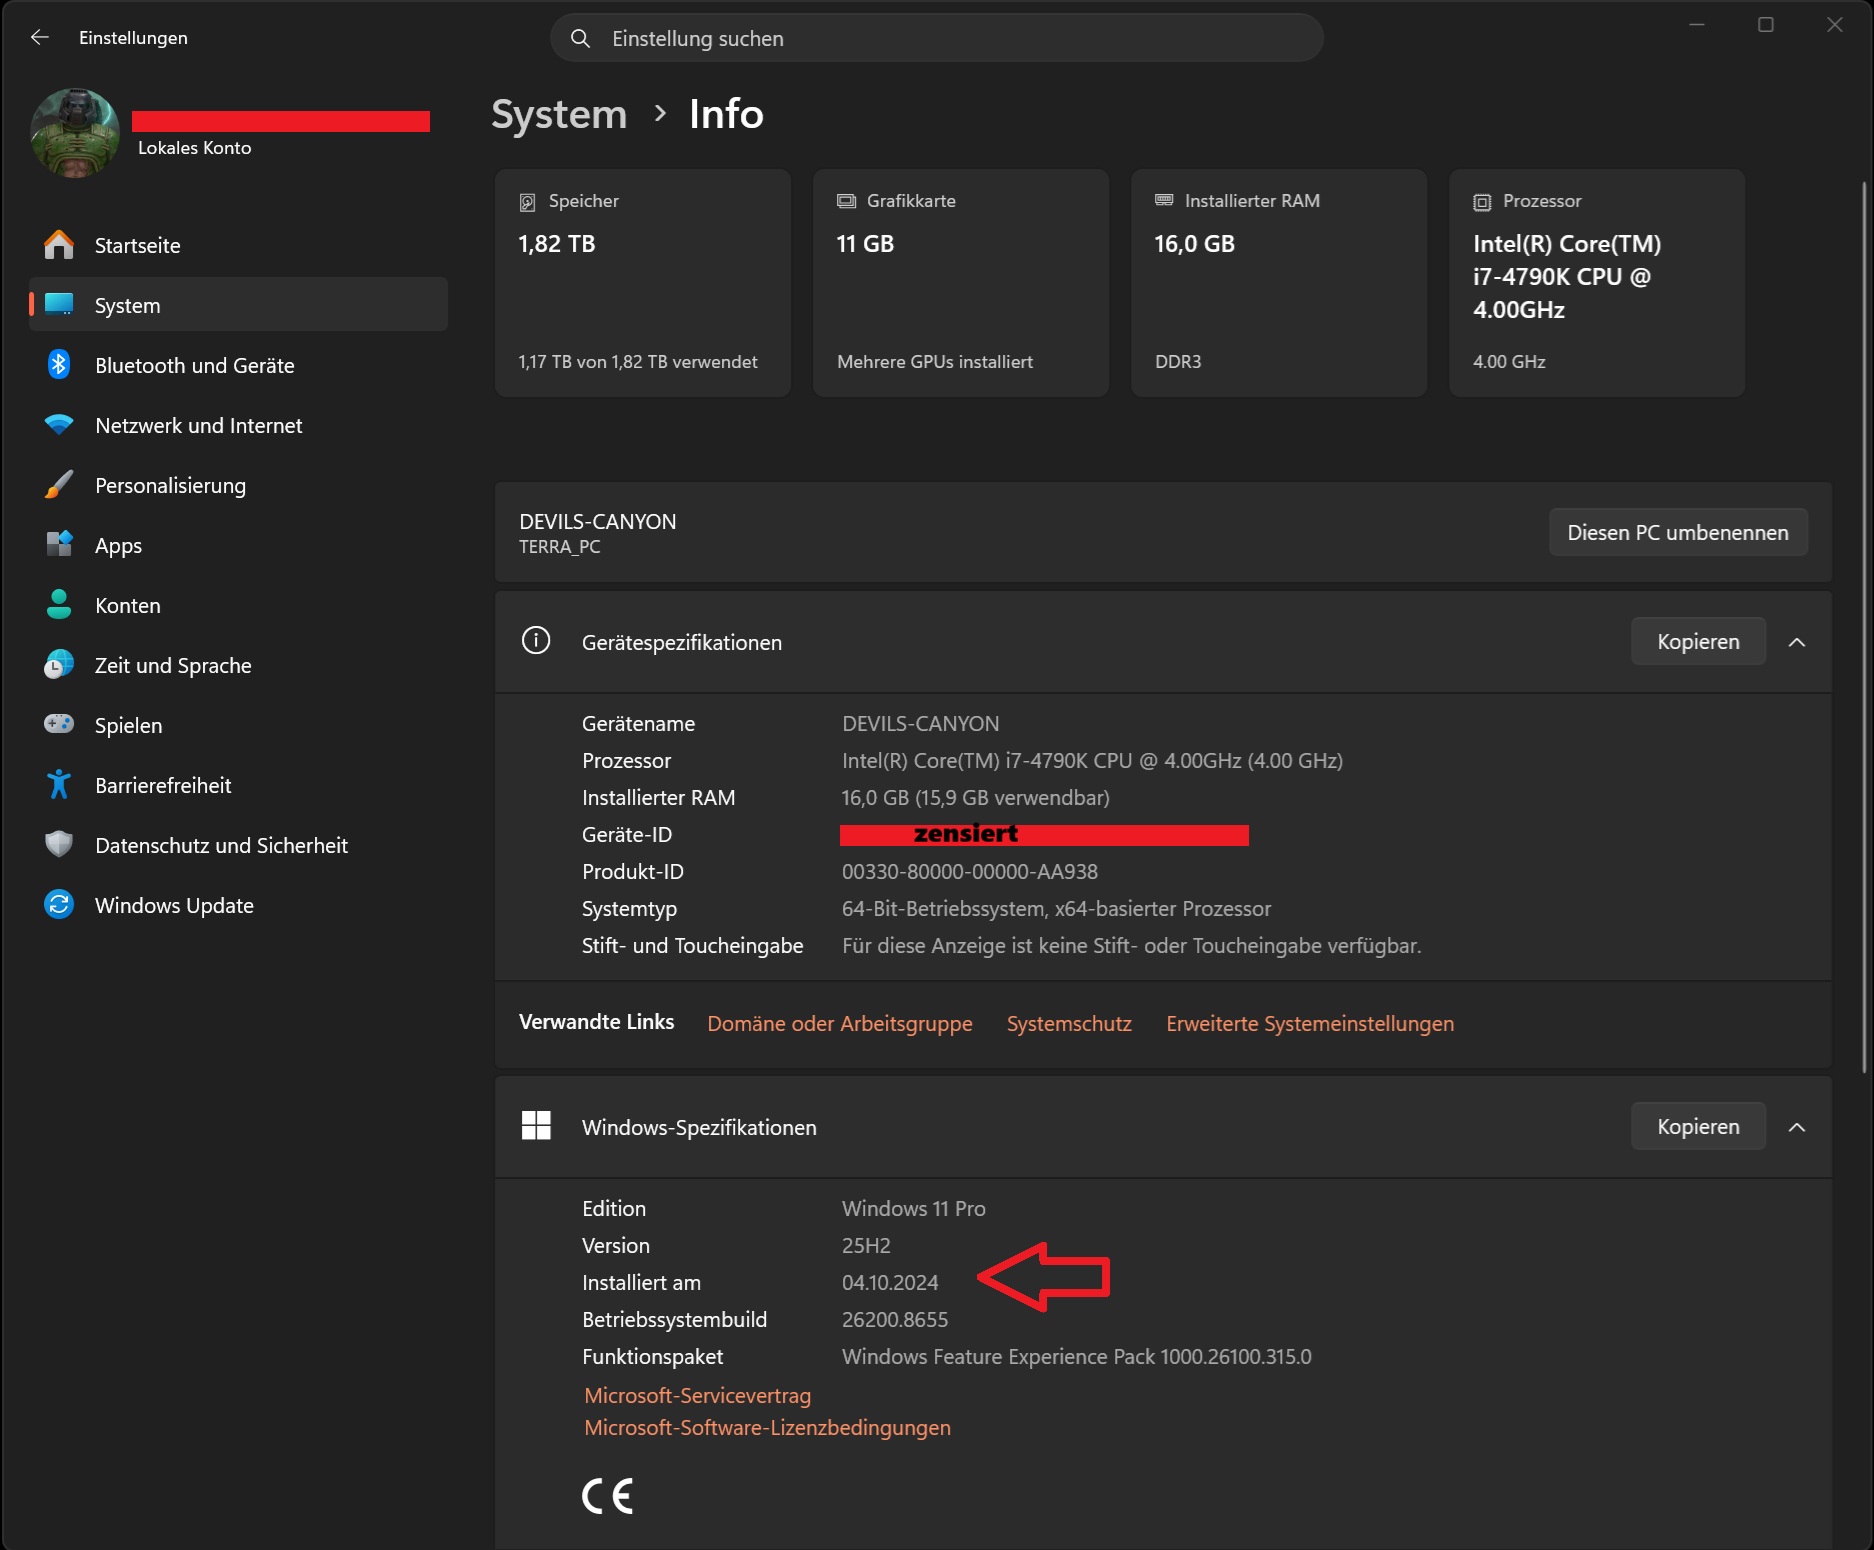Image resolution: width=1874 pixels, height=1550 pixels.
Task: Open Zeit und Sprache settings
Action: click(238, 665)
